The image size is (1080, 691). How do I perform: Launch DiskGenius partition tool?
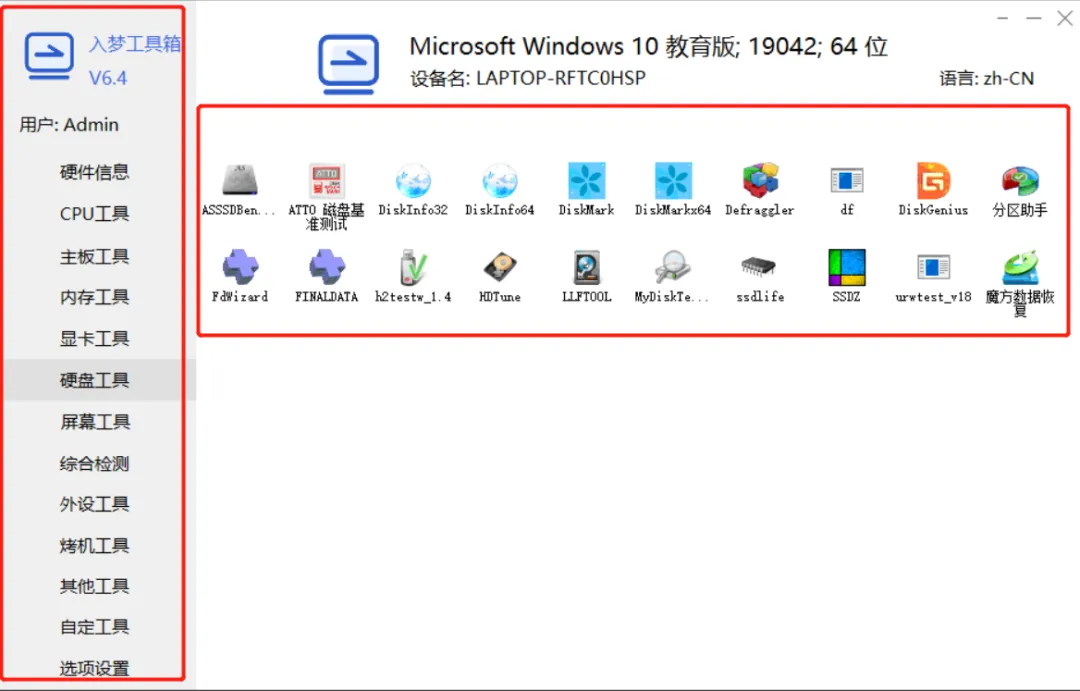pyautogui.click(x=933, y=181)
